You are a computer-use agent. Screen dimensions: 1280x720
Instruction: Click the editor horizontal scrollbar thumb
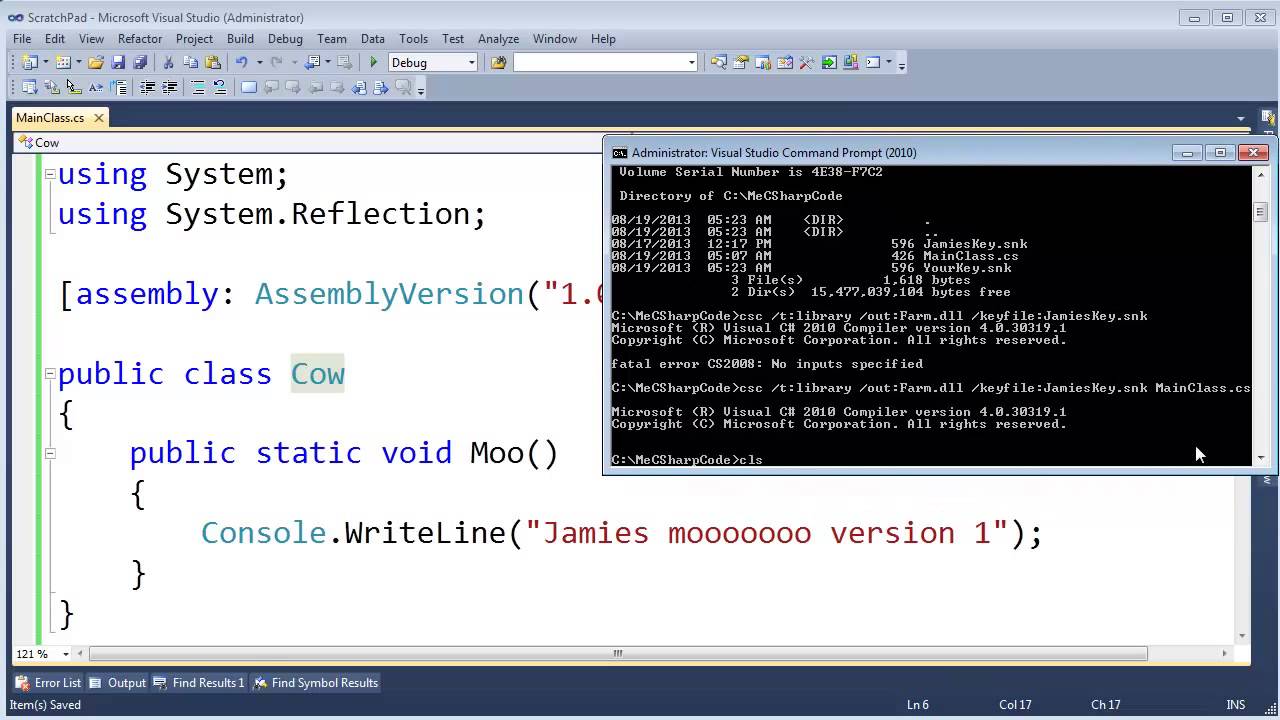pos(617,654)
